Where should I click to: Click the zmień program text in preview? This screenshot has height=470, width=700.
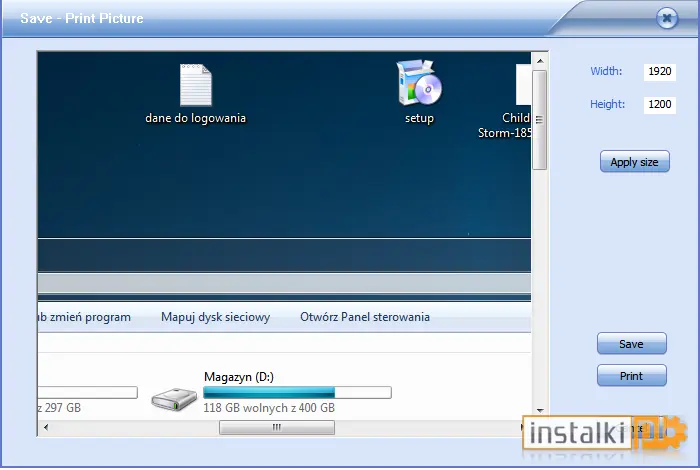pyautogui.click(x=90, y=317)
